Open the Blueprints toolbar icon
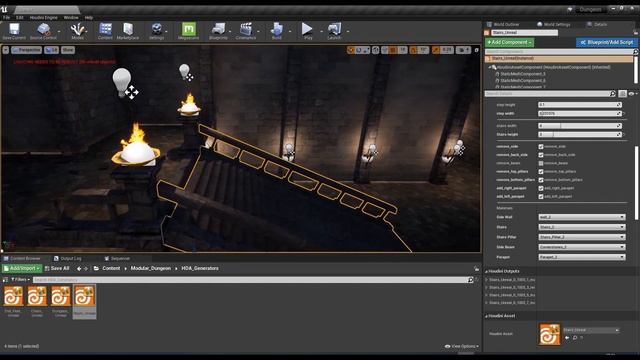Screen dimensions: 640x360 [x=218, y=31]
